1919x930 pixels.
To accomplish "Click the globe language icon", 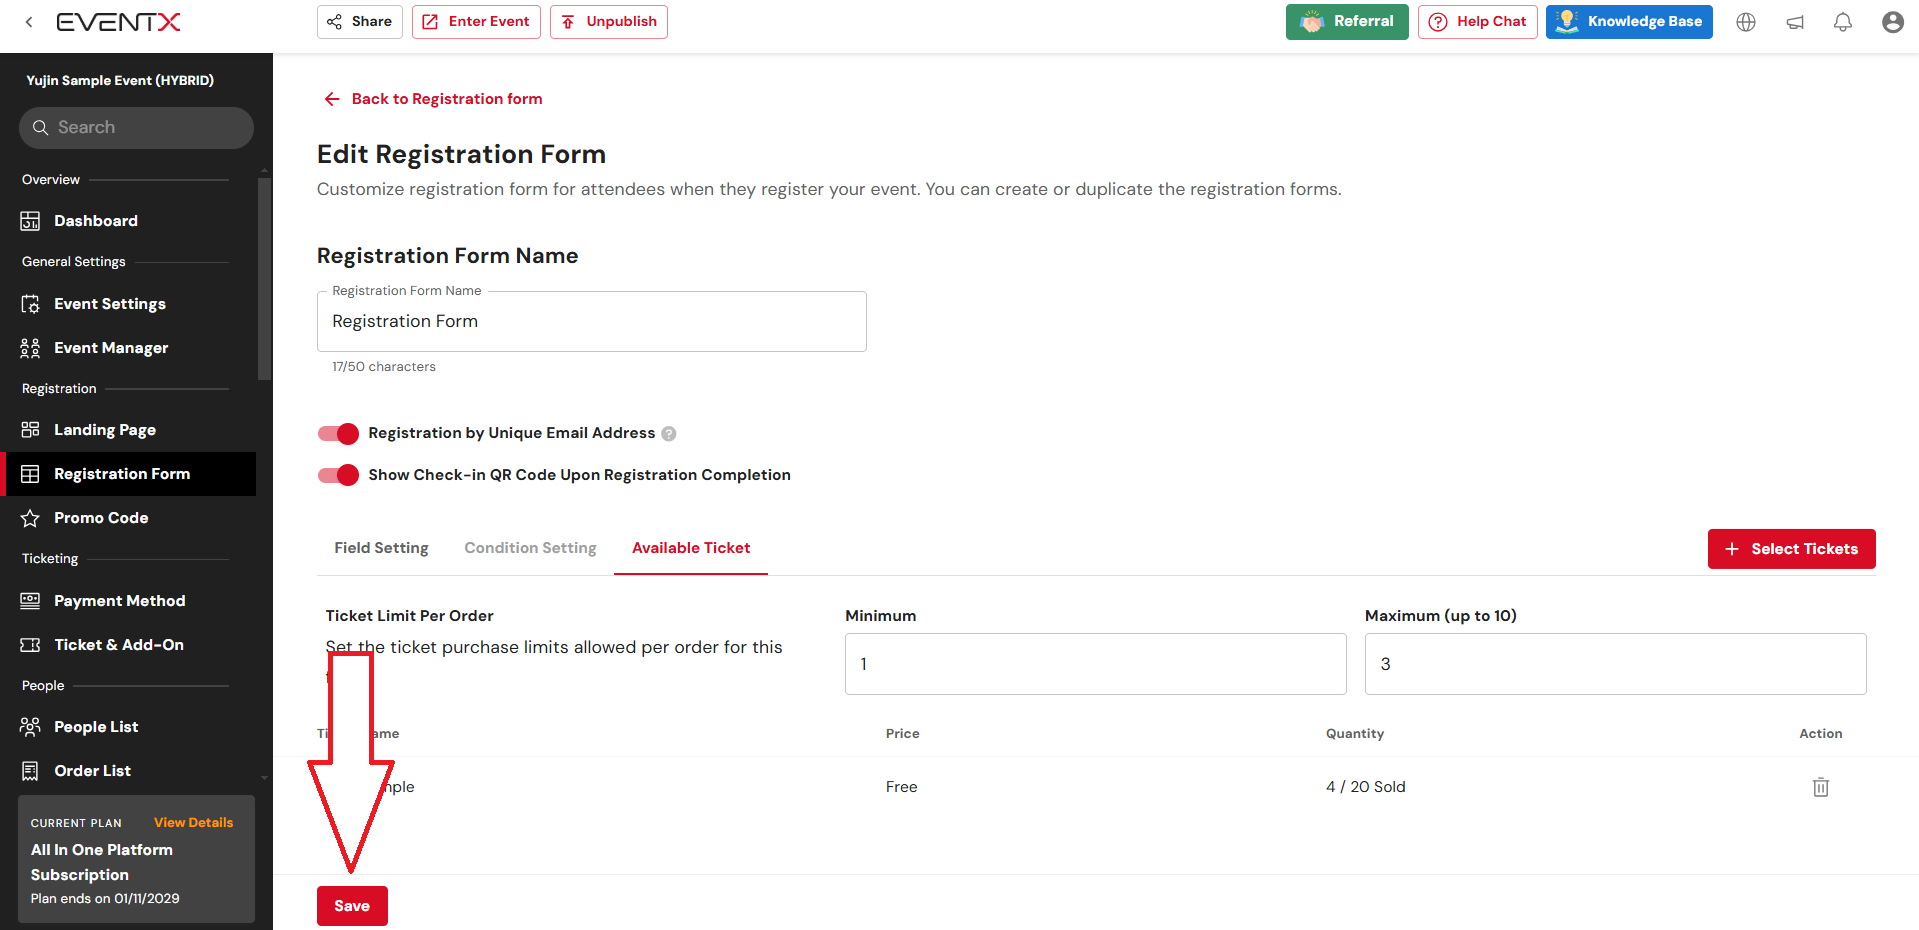I will (x=1745, y=22).
